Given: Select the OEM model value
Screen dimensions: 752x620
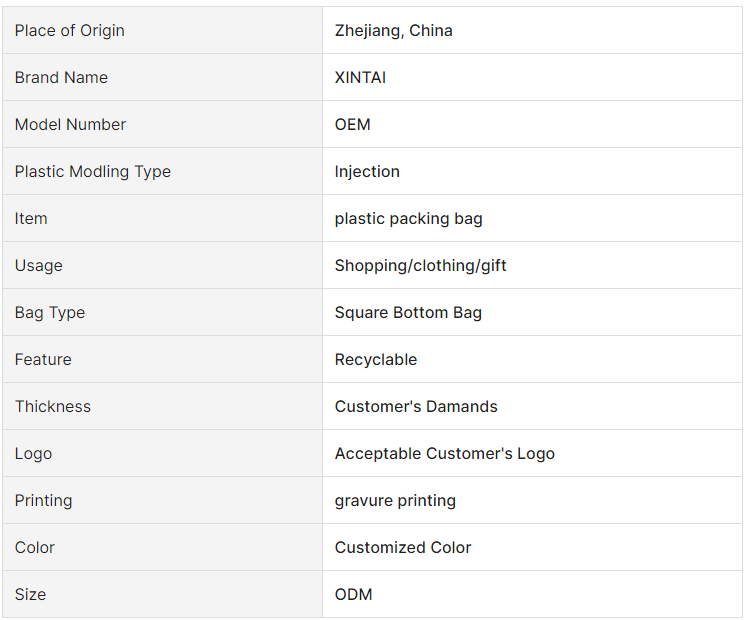Looking at the screenshot, I should click(x=352, y=124).
